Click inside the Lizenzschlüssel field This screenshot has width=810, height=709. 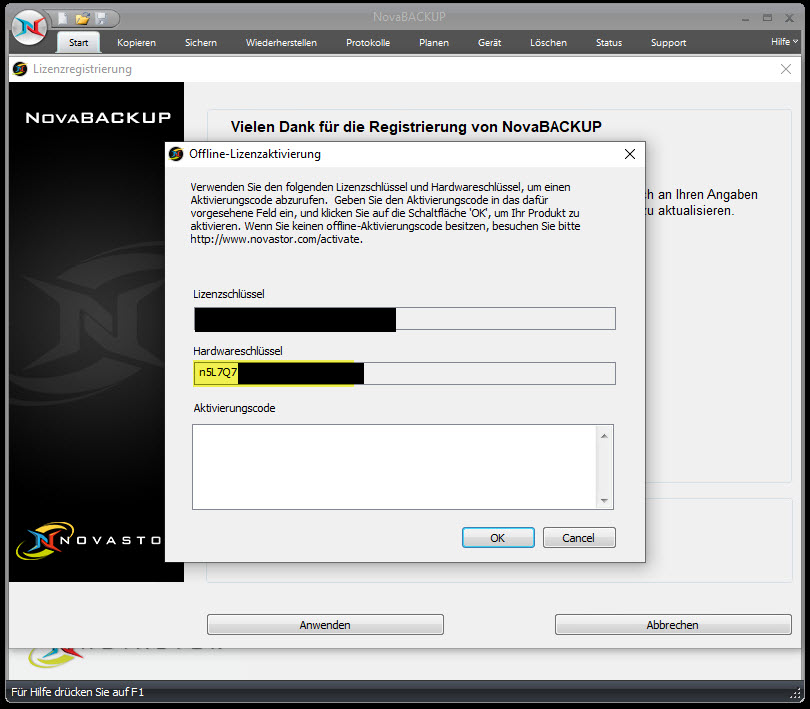(x=404, y=318)
